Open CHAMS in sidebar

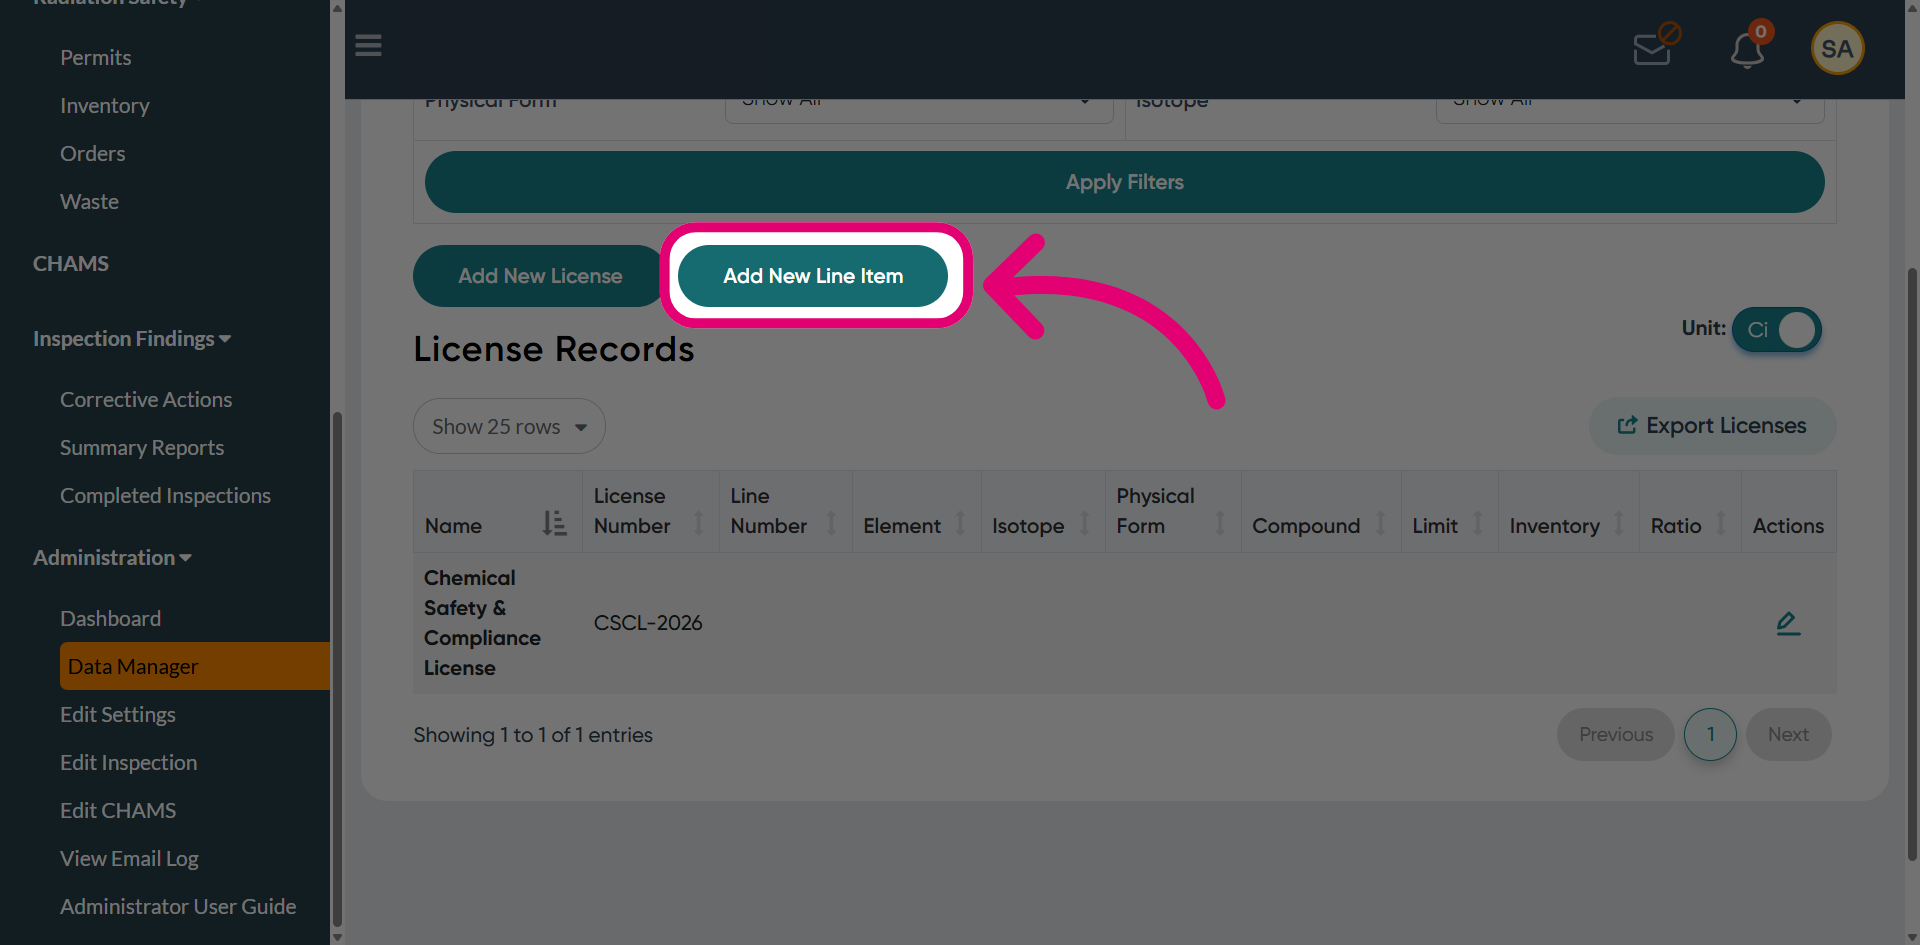pos(71,264)
